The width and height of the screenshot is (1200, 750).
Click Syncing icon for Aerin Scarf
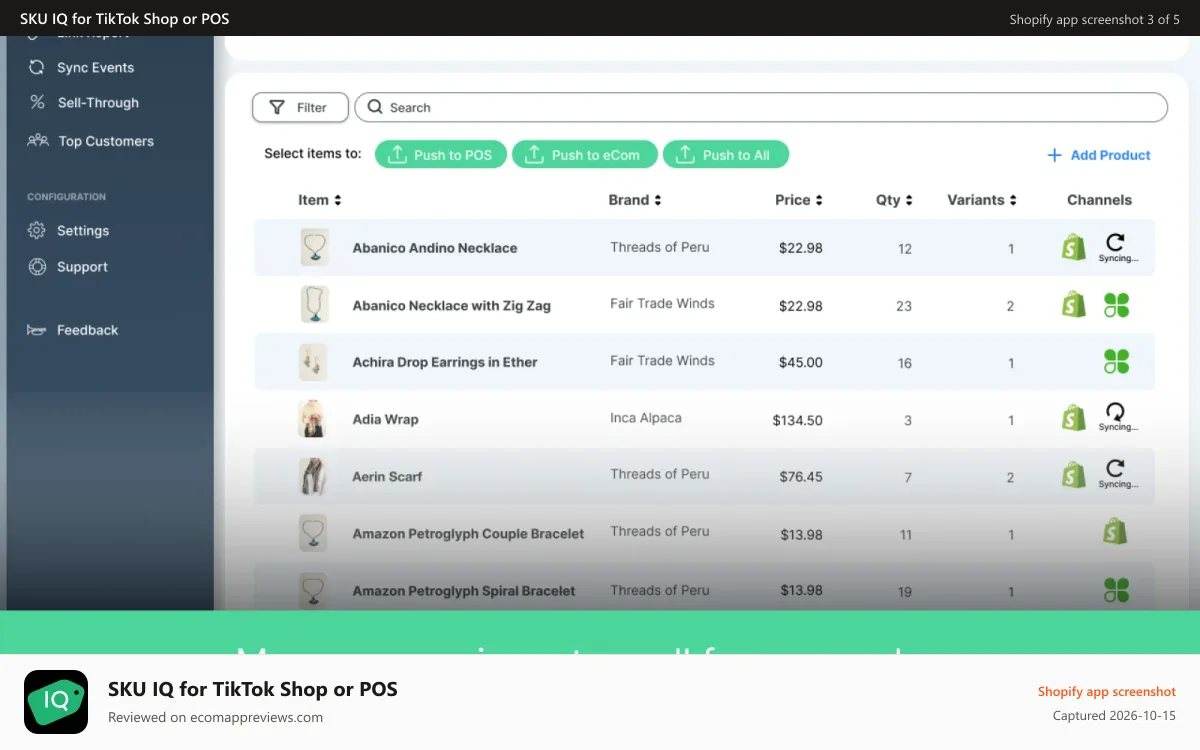[1116, 474]
